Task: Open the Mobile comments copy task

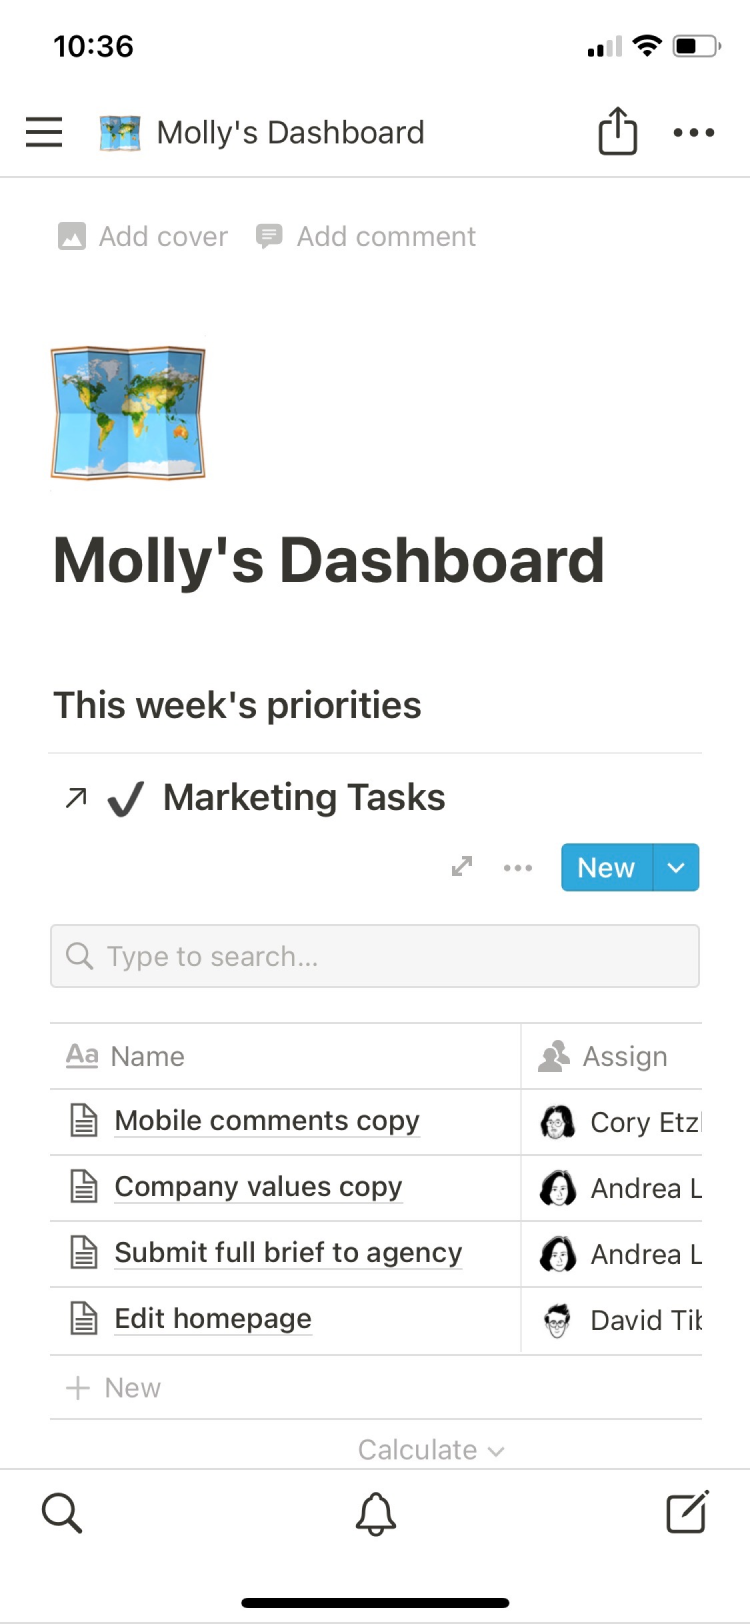Action: pos(266,1121)
